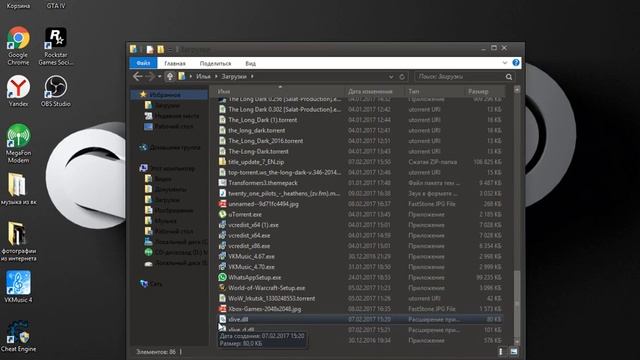
Task: Open the Файл ribbon tab
Action: point(143,63)
